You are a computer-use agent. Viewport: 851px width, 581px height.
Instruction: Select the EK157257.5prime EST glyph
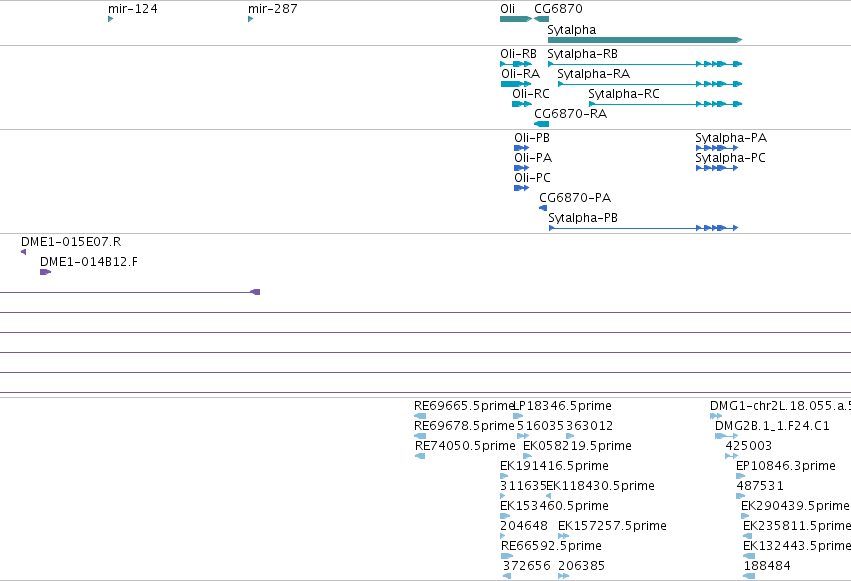(x=563, y=537)
